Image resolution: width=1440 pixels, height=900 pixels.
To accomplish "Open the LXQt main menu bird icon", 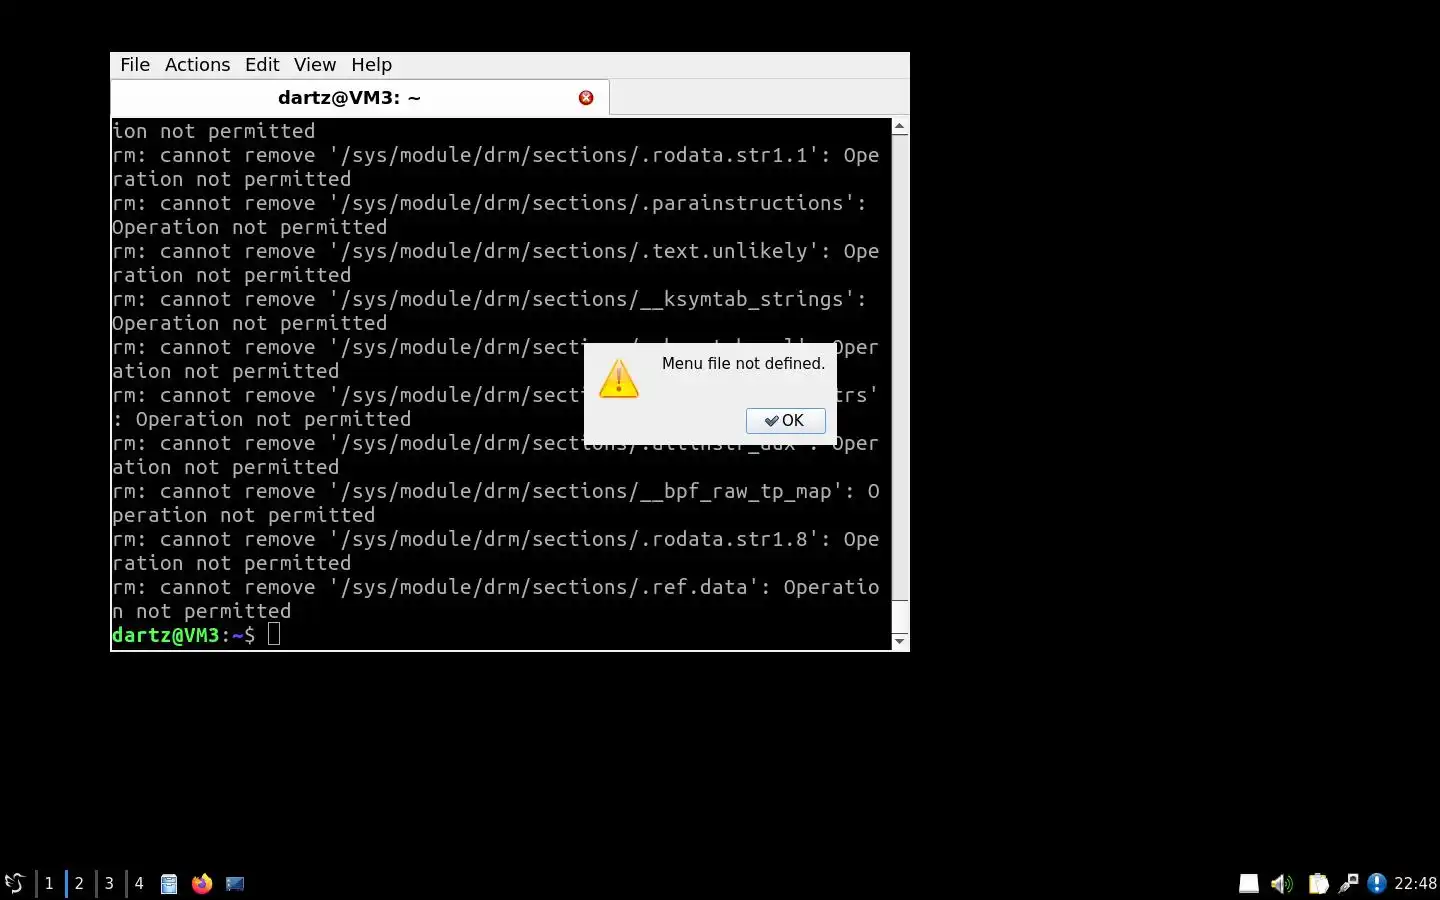I will (14, 883).
